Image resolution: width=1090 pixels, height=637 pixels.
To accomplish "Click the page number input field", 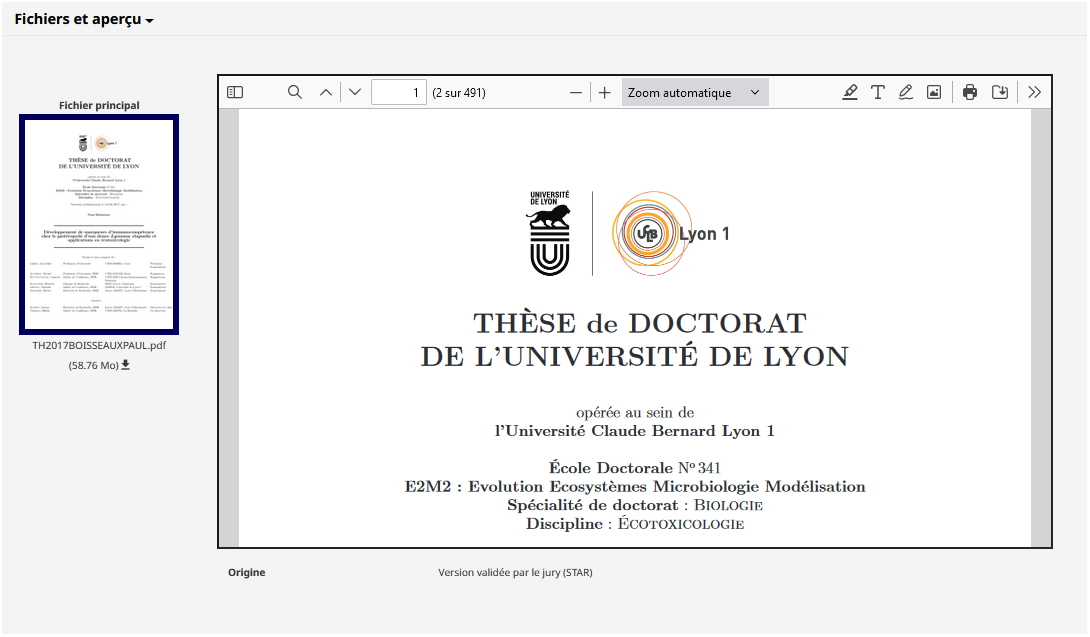I will tap(398, 92).
